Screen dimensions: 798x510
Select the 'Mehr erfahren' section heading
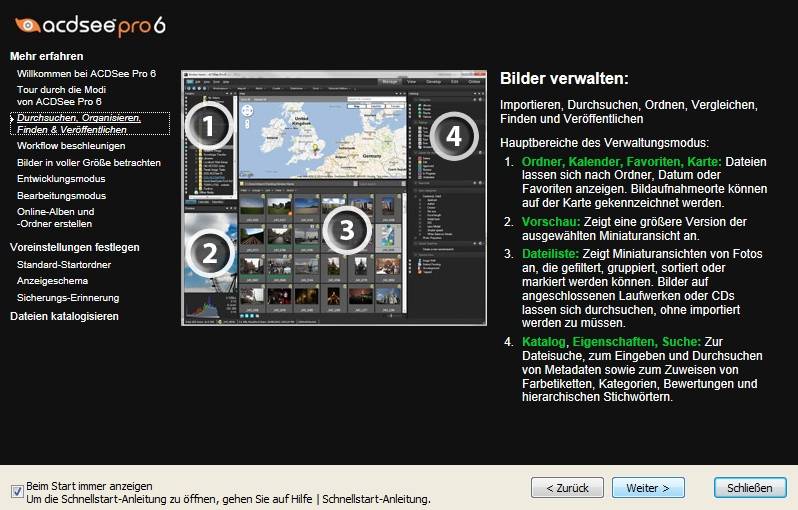tap(46, 56)
